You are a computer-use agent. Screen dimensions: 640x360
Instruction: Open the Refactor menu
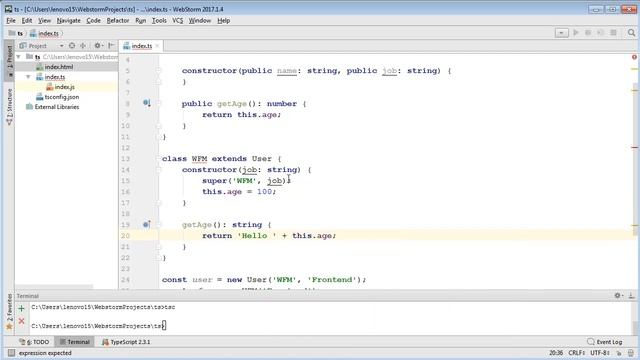[118, 20]
